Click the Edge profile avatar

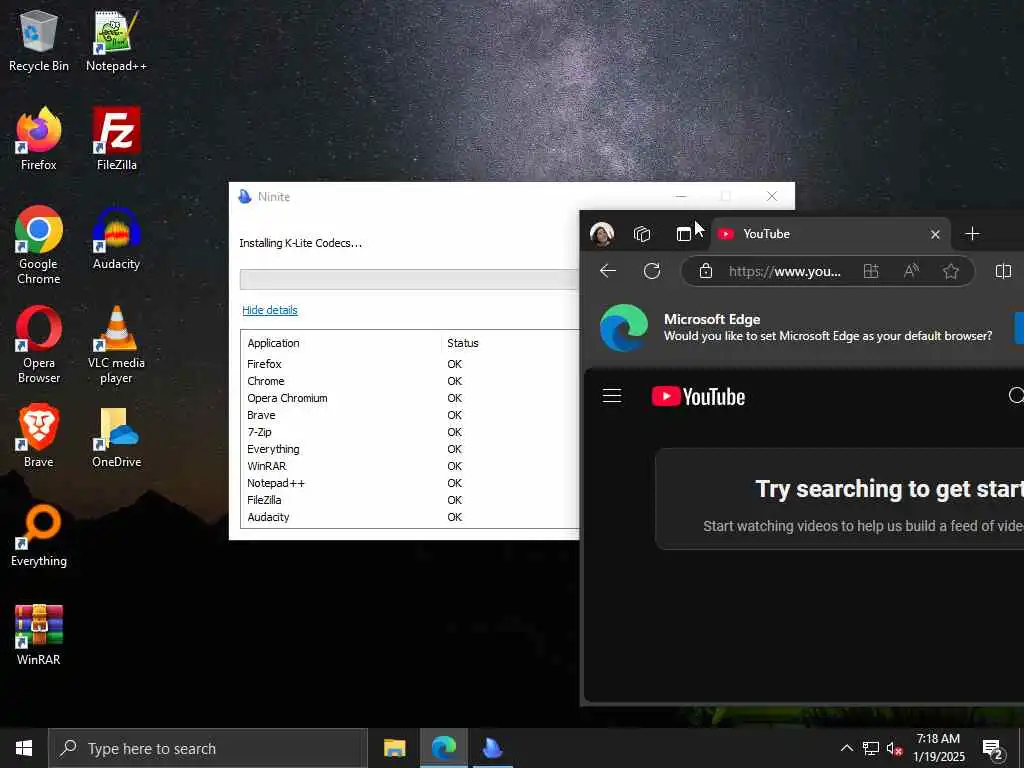point(601,234)
